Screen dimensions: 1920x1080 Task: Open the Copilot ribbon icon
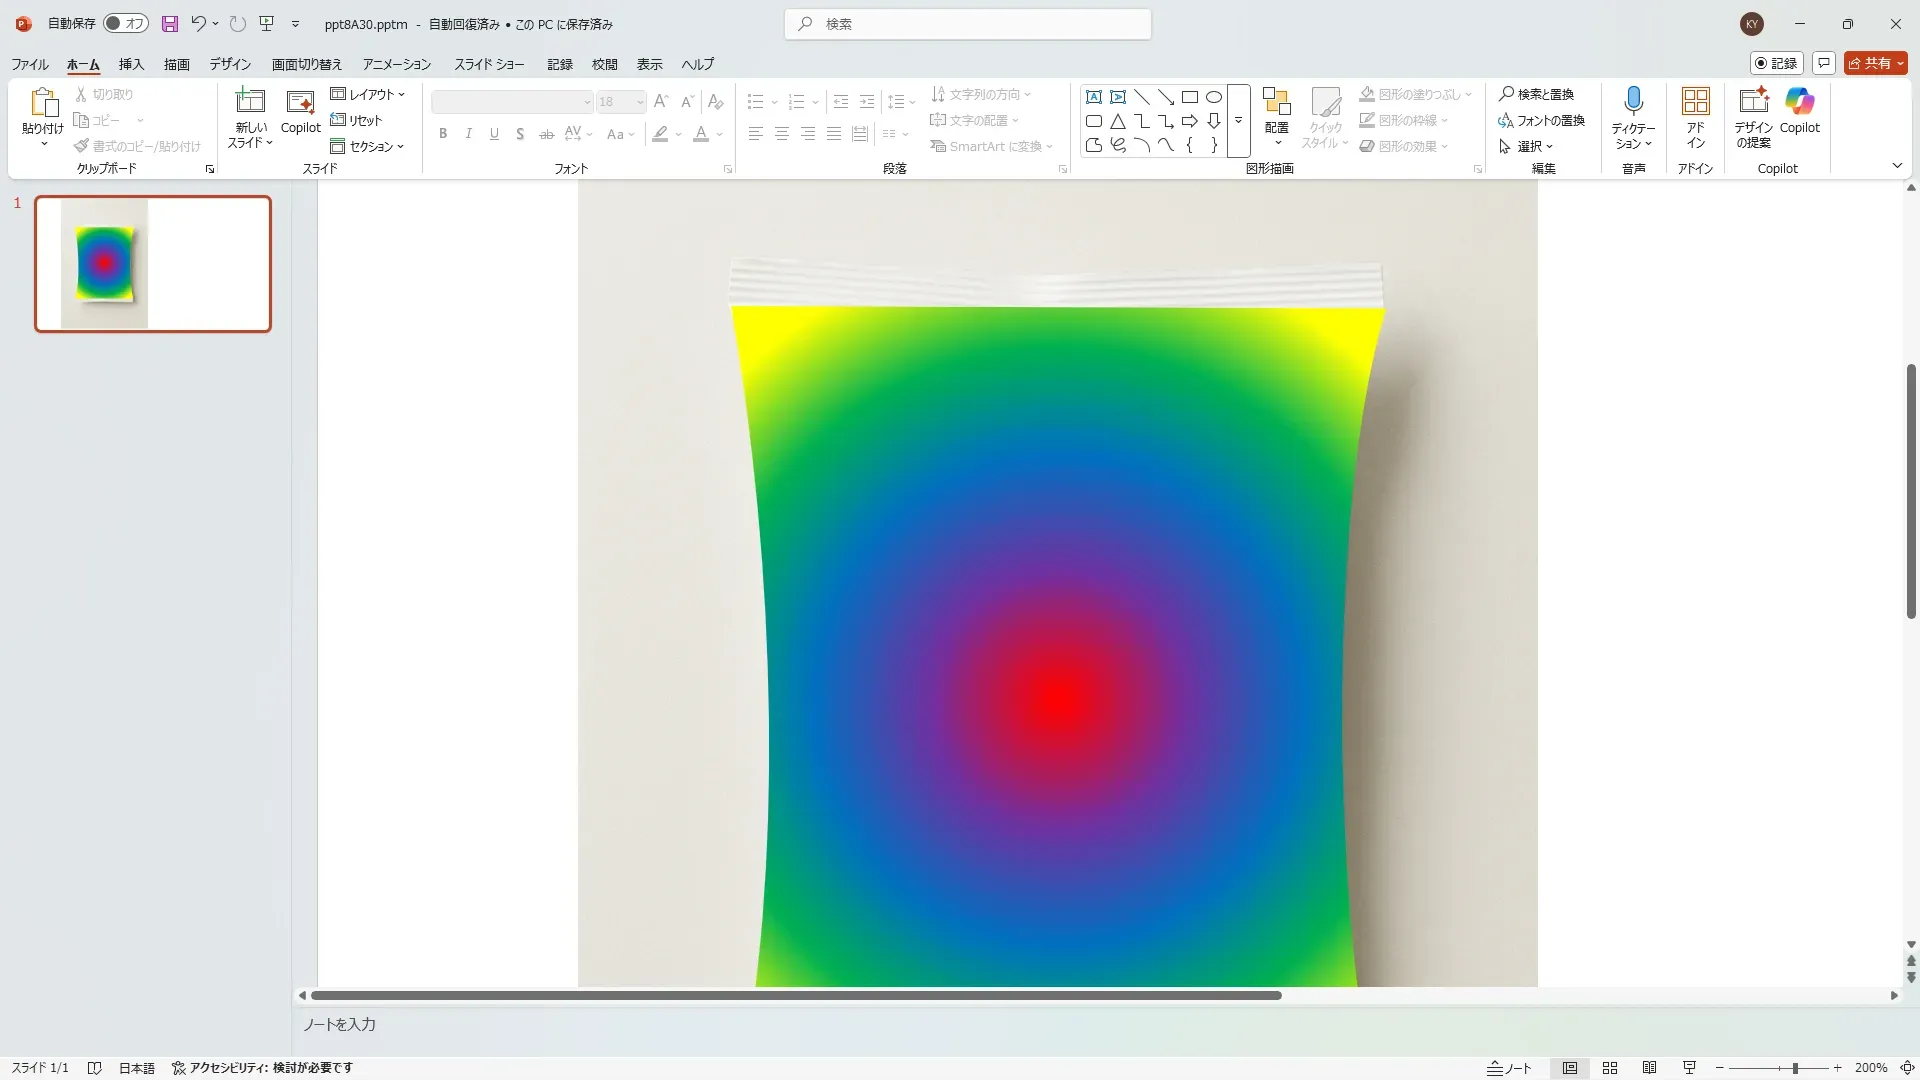tap(1799, 101)
